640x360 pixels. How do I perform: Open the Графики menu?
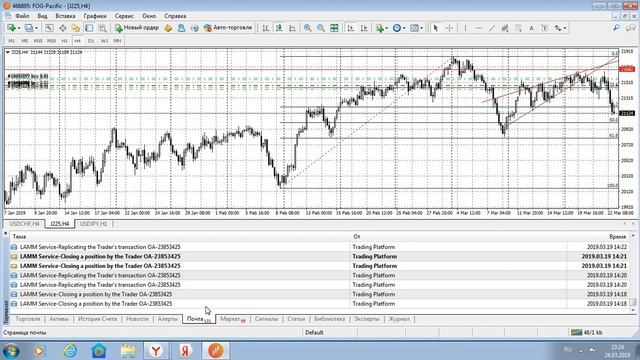coord(95,16)
